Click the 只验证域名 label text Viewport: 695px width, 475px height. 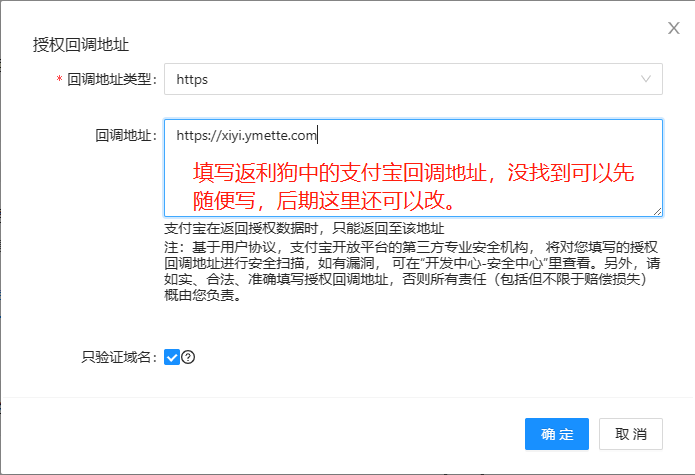(118, 357)
